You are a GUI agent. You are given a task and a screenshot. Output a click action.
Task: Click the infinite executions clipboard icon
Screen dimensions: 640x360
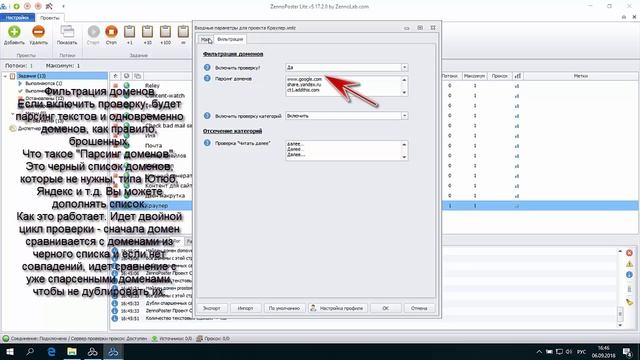(183, 32)
